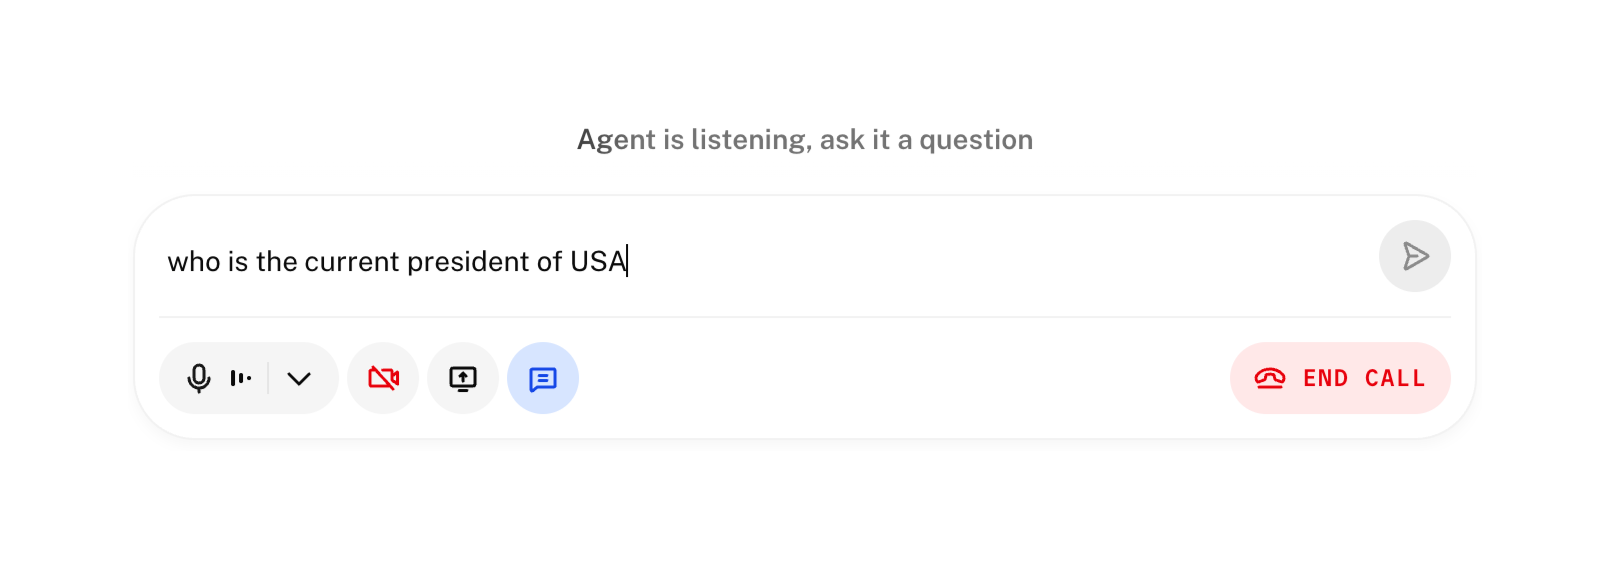Click the word "current" in the message
Screen dimensions: 1610x579
(352, 261)
